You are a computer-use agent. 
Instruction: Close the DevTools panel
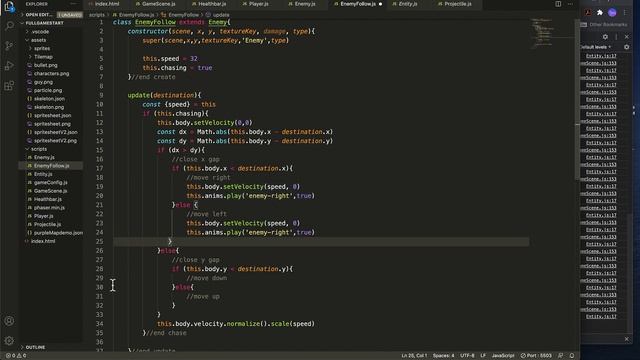627,37
